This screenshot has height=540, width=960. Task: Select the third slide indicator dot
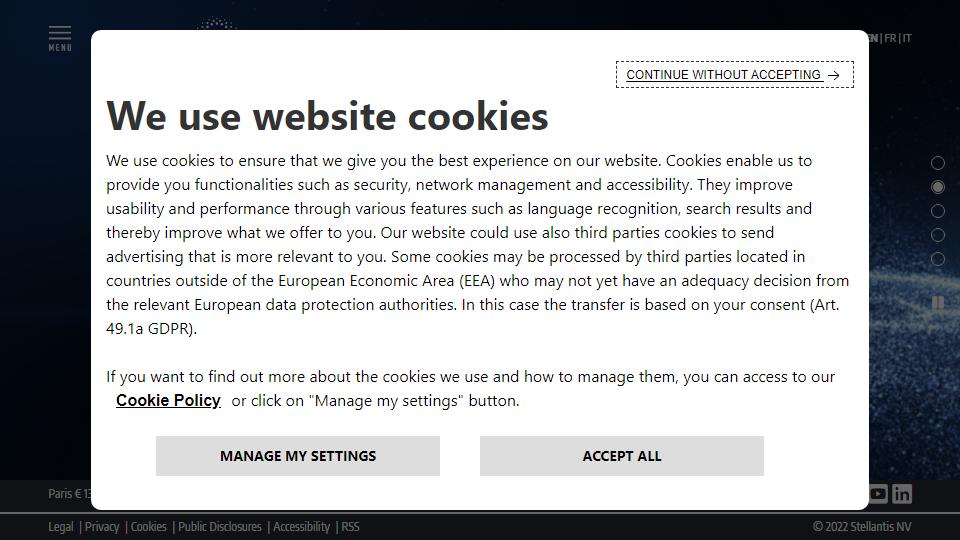(938, 211)
